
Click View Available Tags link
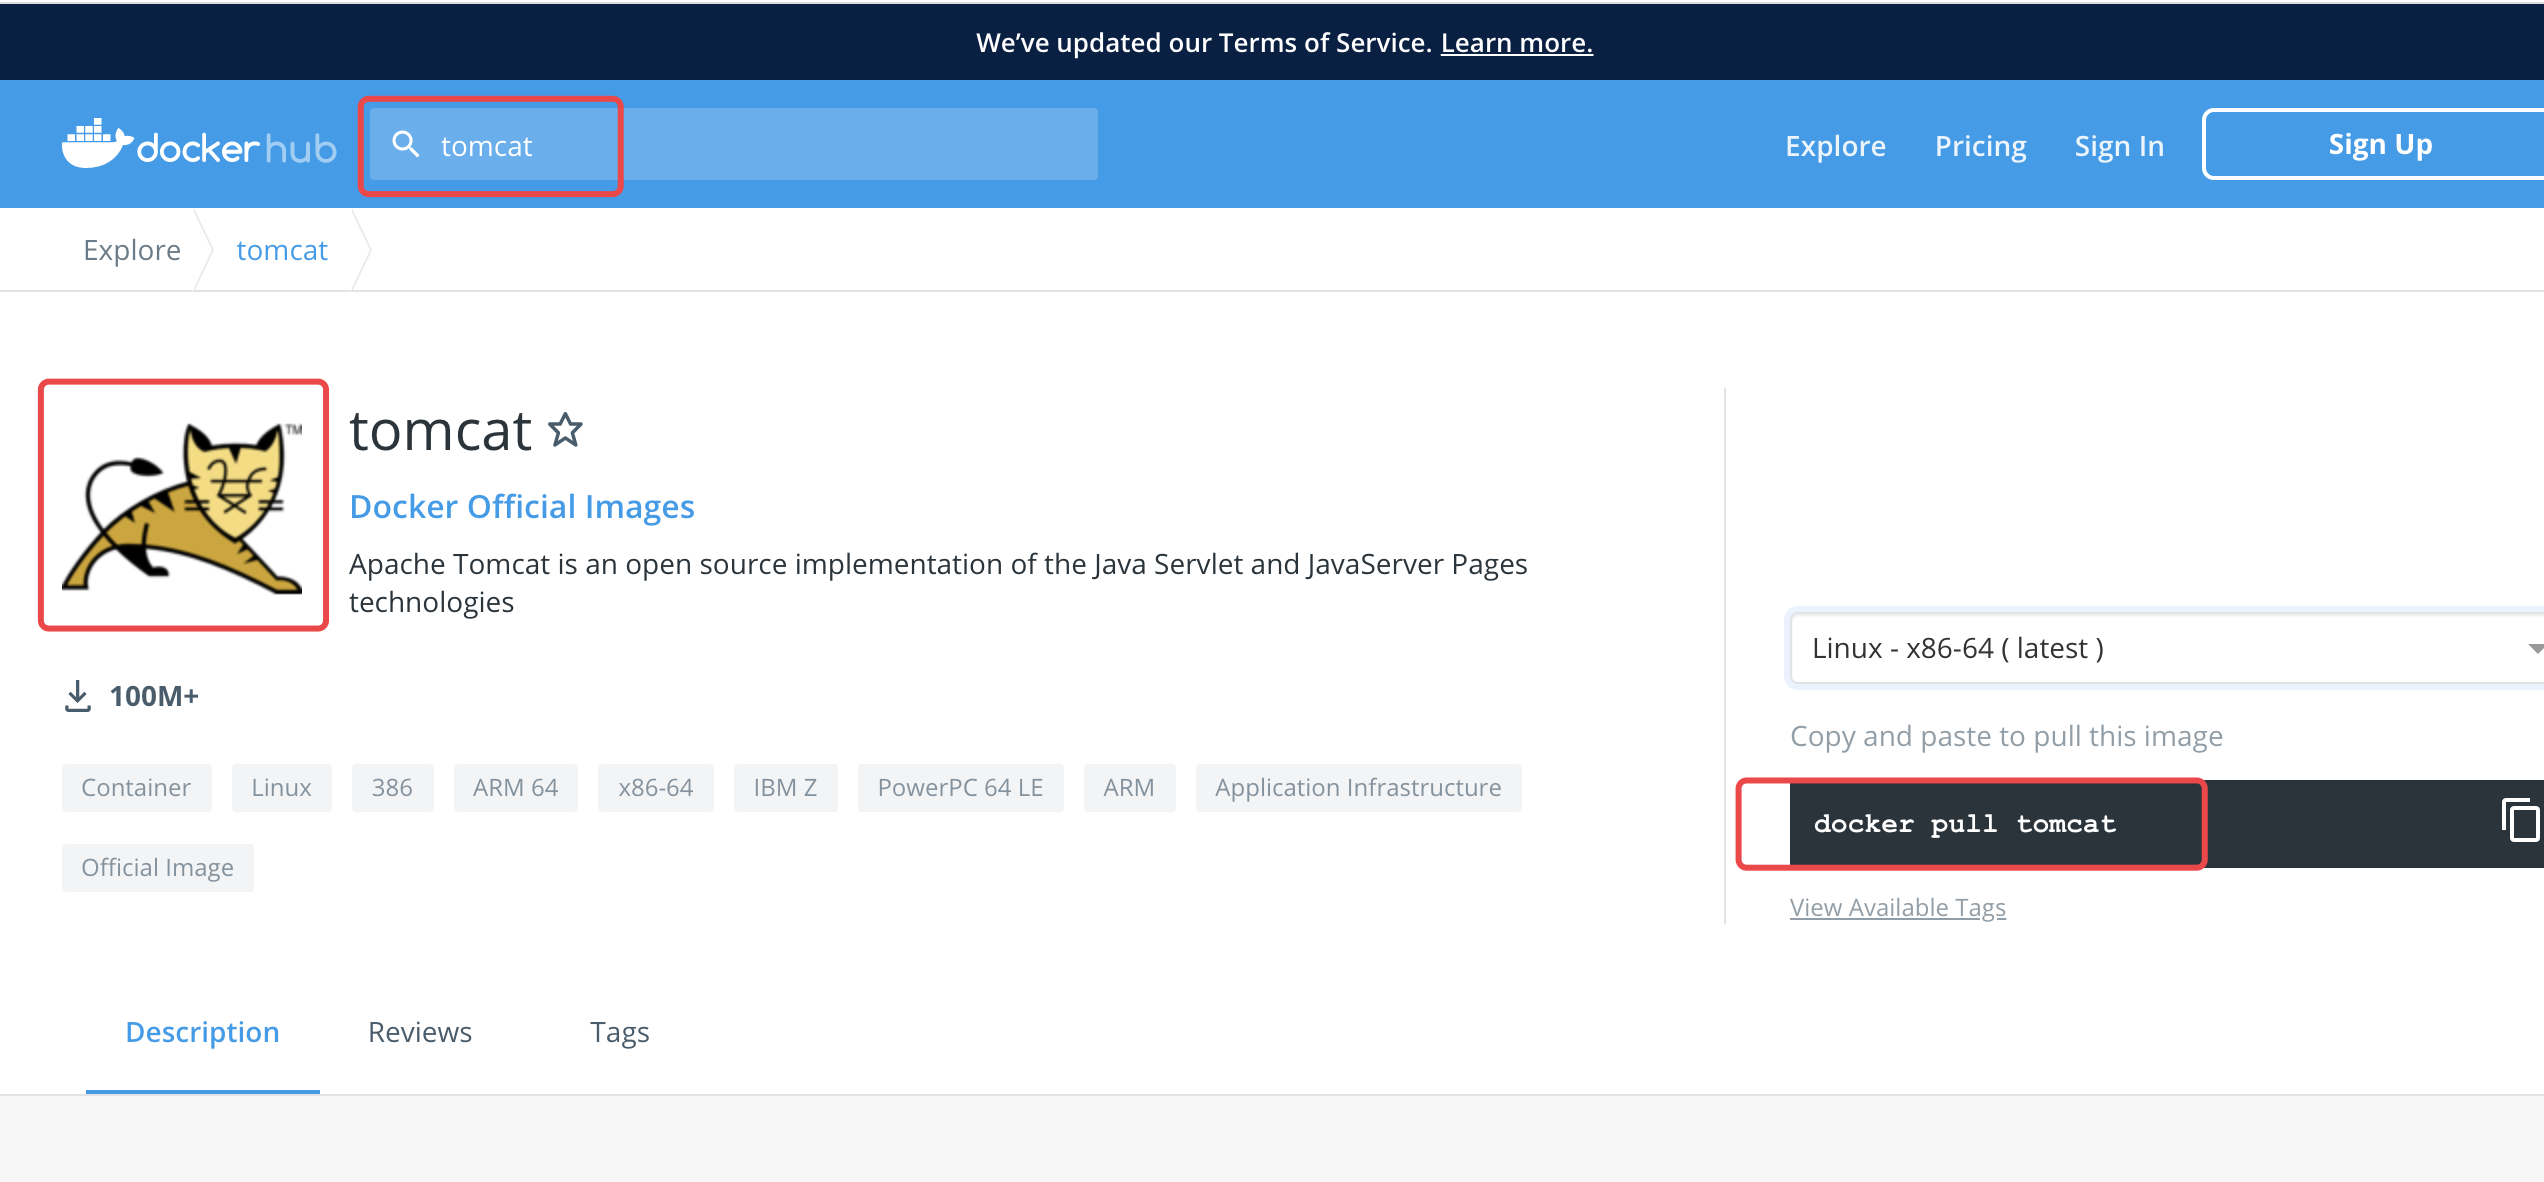click(x=1897, y=907)
